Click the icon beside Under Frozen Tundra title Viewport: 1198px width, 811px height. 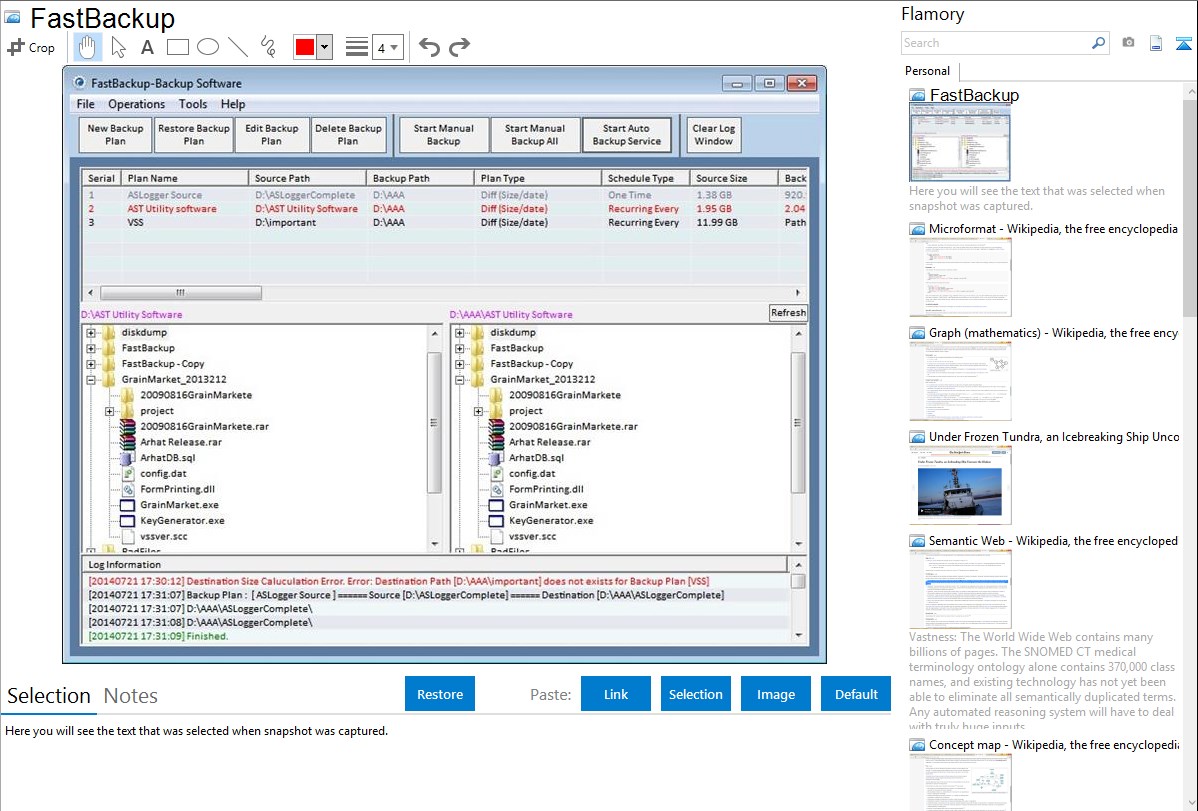[x=917, y=436]
